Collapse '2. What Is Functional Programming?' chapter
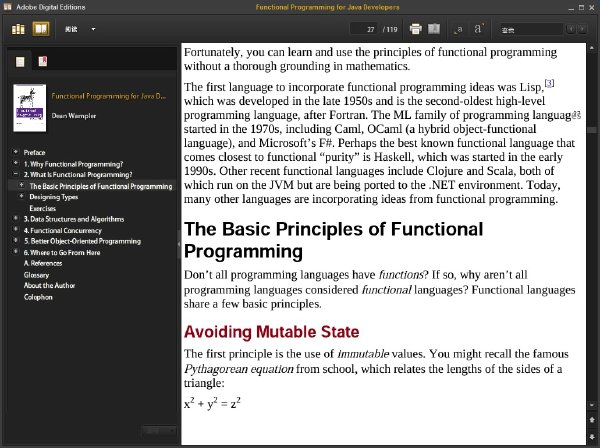The width and height of the screenshot is (600, 448). coord(16,174)
